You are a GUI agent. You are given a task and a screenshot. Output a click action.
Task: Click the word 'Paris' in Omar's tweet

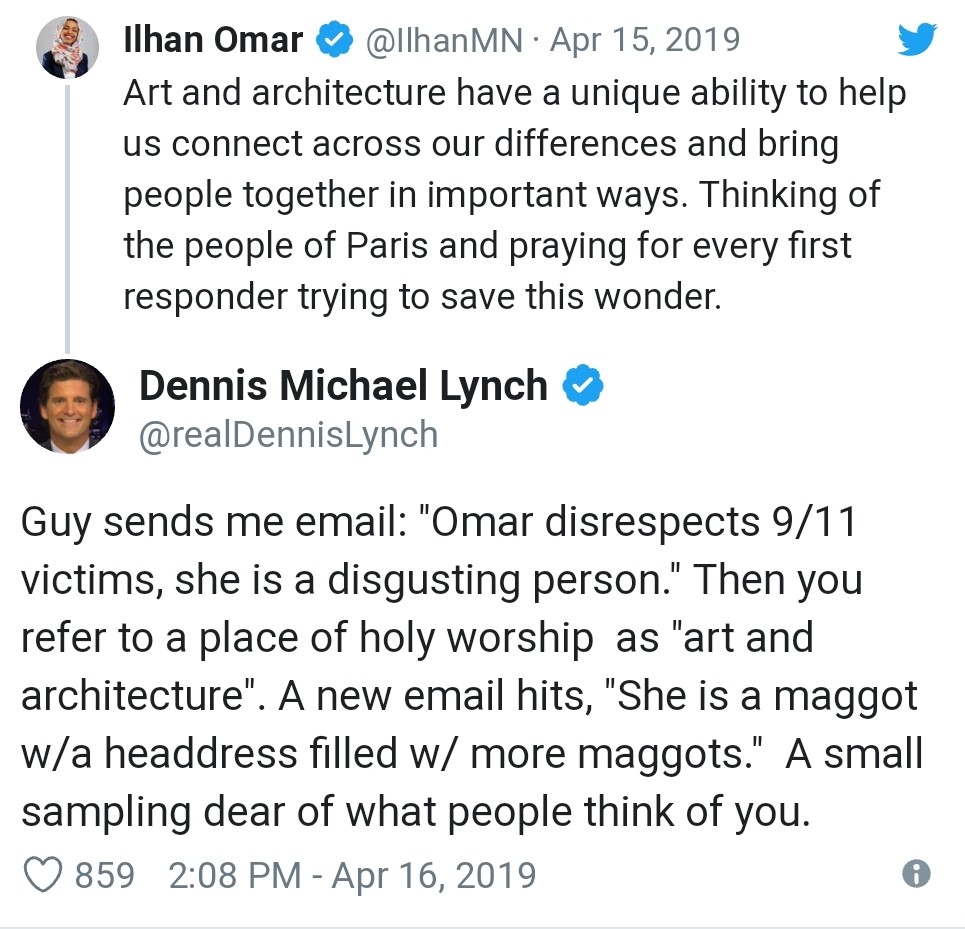pos(387,245)
